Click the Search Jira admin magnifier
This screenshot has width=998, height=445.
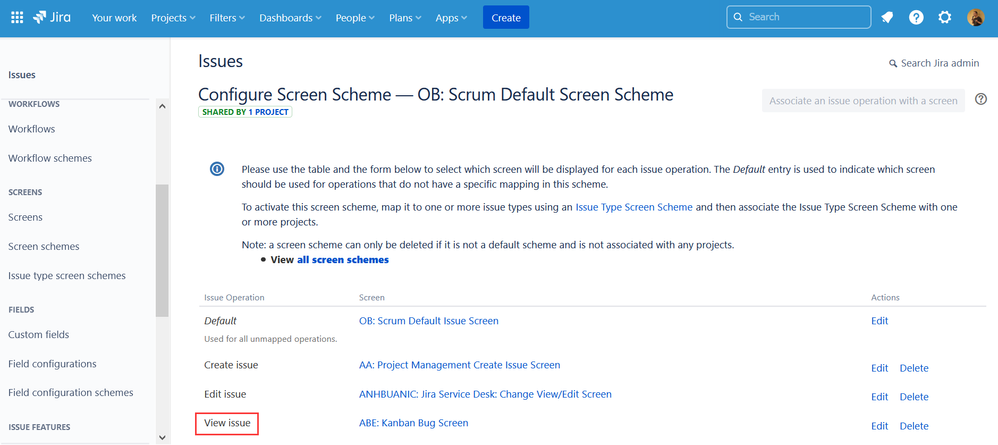click(x=892, y=64)
